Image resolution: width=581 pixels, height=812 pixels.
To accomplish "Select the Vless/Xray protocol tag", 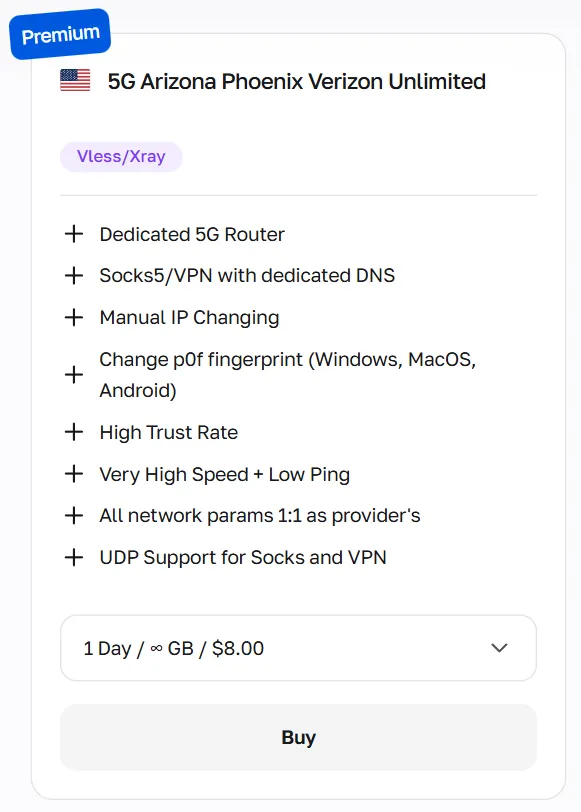I will 121,156.
